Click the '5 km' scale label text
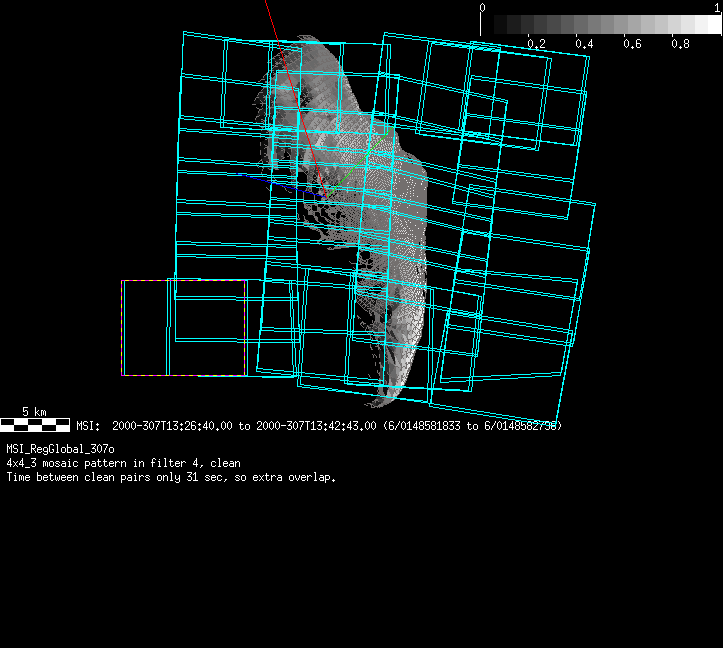Screen dimensions: 723x648 tap(34, 412)
